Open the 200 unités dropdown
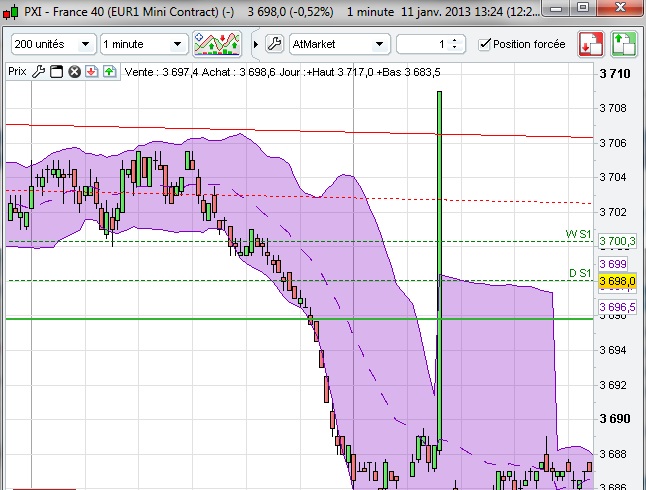 pos(54,44)
